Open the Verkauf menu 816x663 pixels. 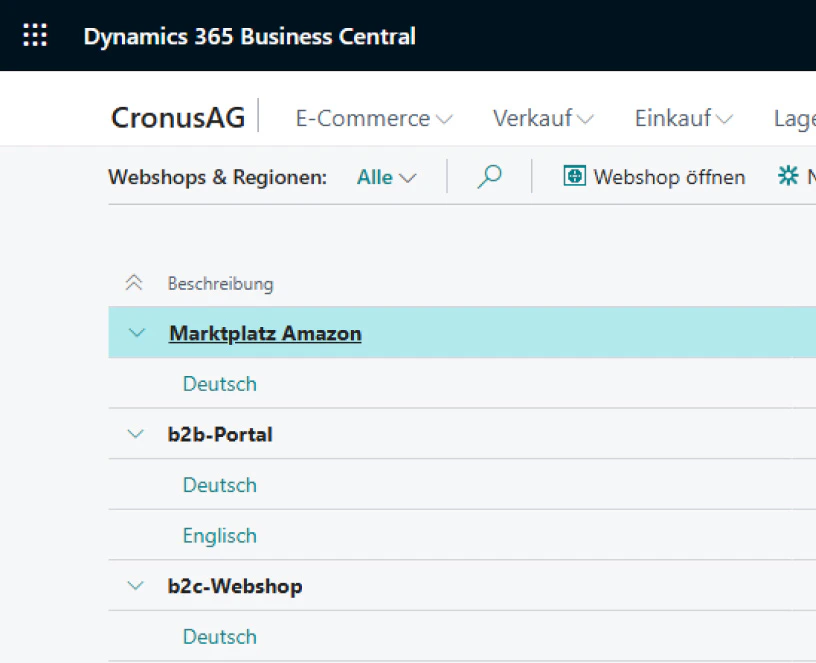543,118
